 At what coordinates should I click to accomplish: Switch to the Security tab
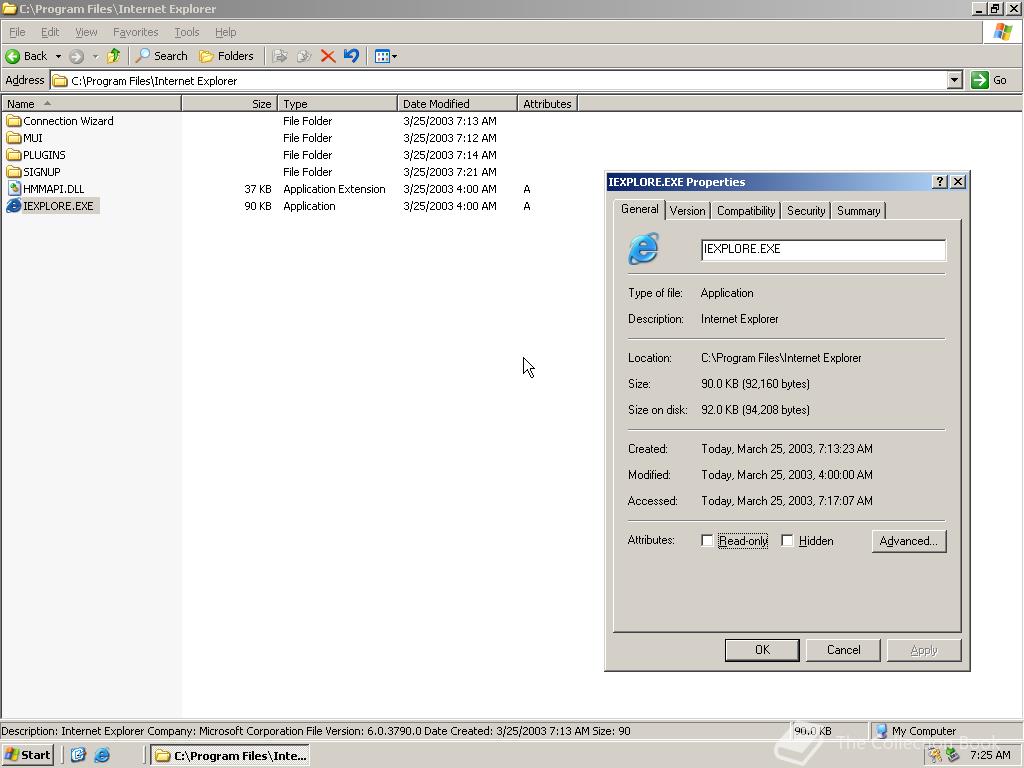pos(806,211)
